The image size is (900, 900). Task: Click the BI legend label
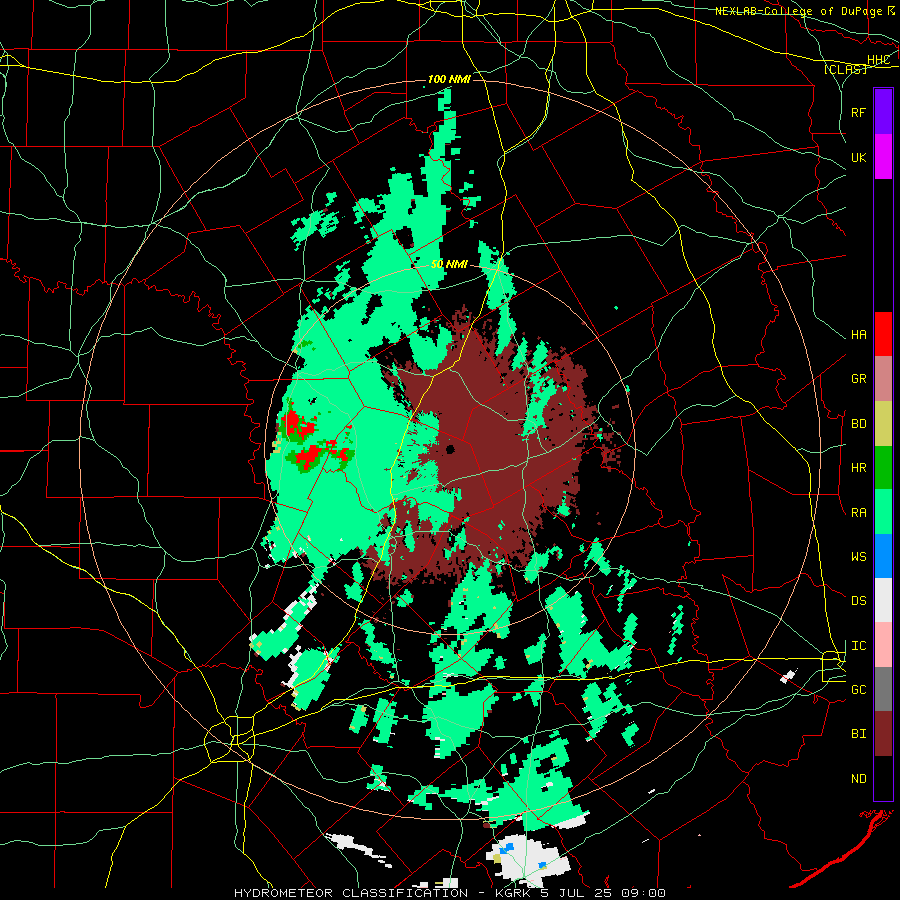[x=858, y=734]
